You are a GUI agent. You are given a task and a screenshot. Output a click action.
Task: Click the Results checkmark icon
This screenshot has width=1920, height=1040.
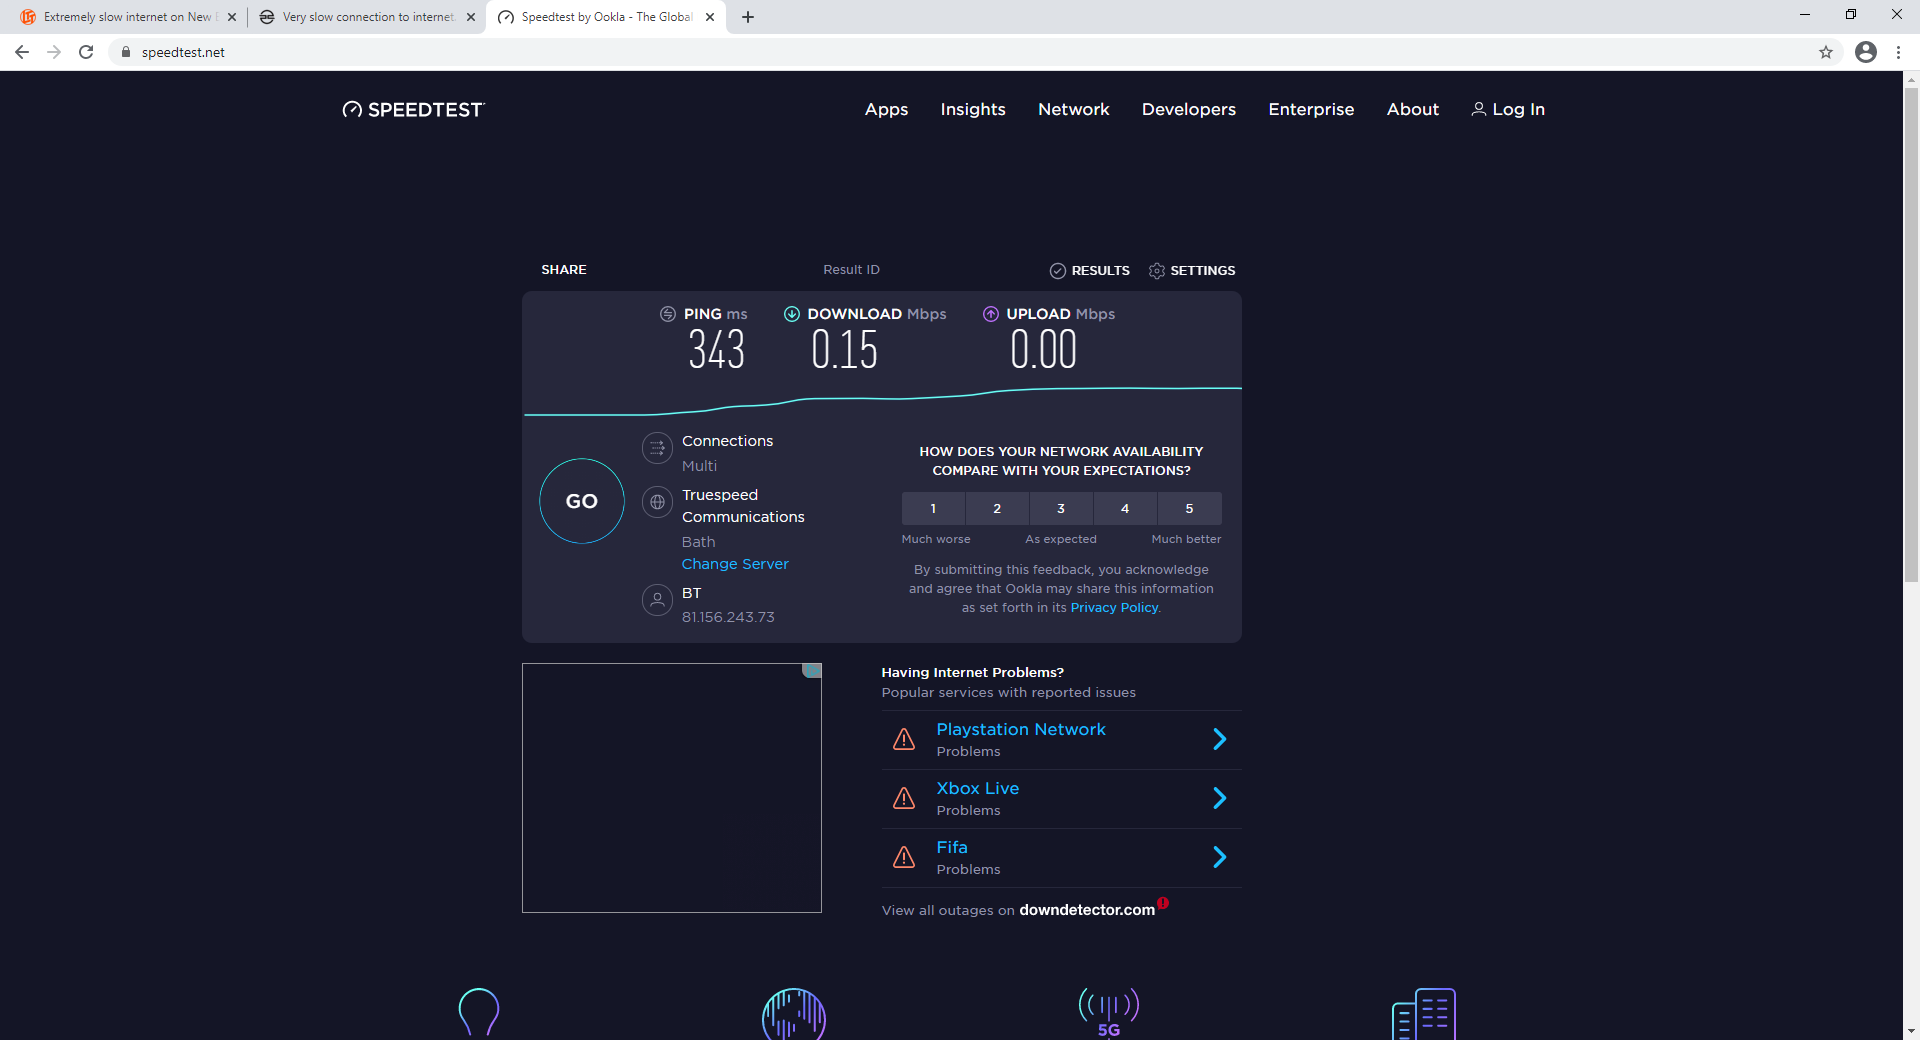[x=1058, y=271]
